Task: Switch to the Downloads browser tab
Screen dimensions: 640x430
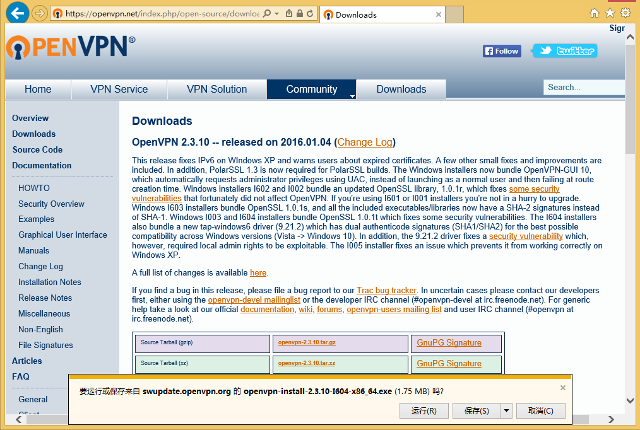Action: coord(382,15)
